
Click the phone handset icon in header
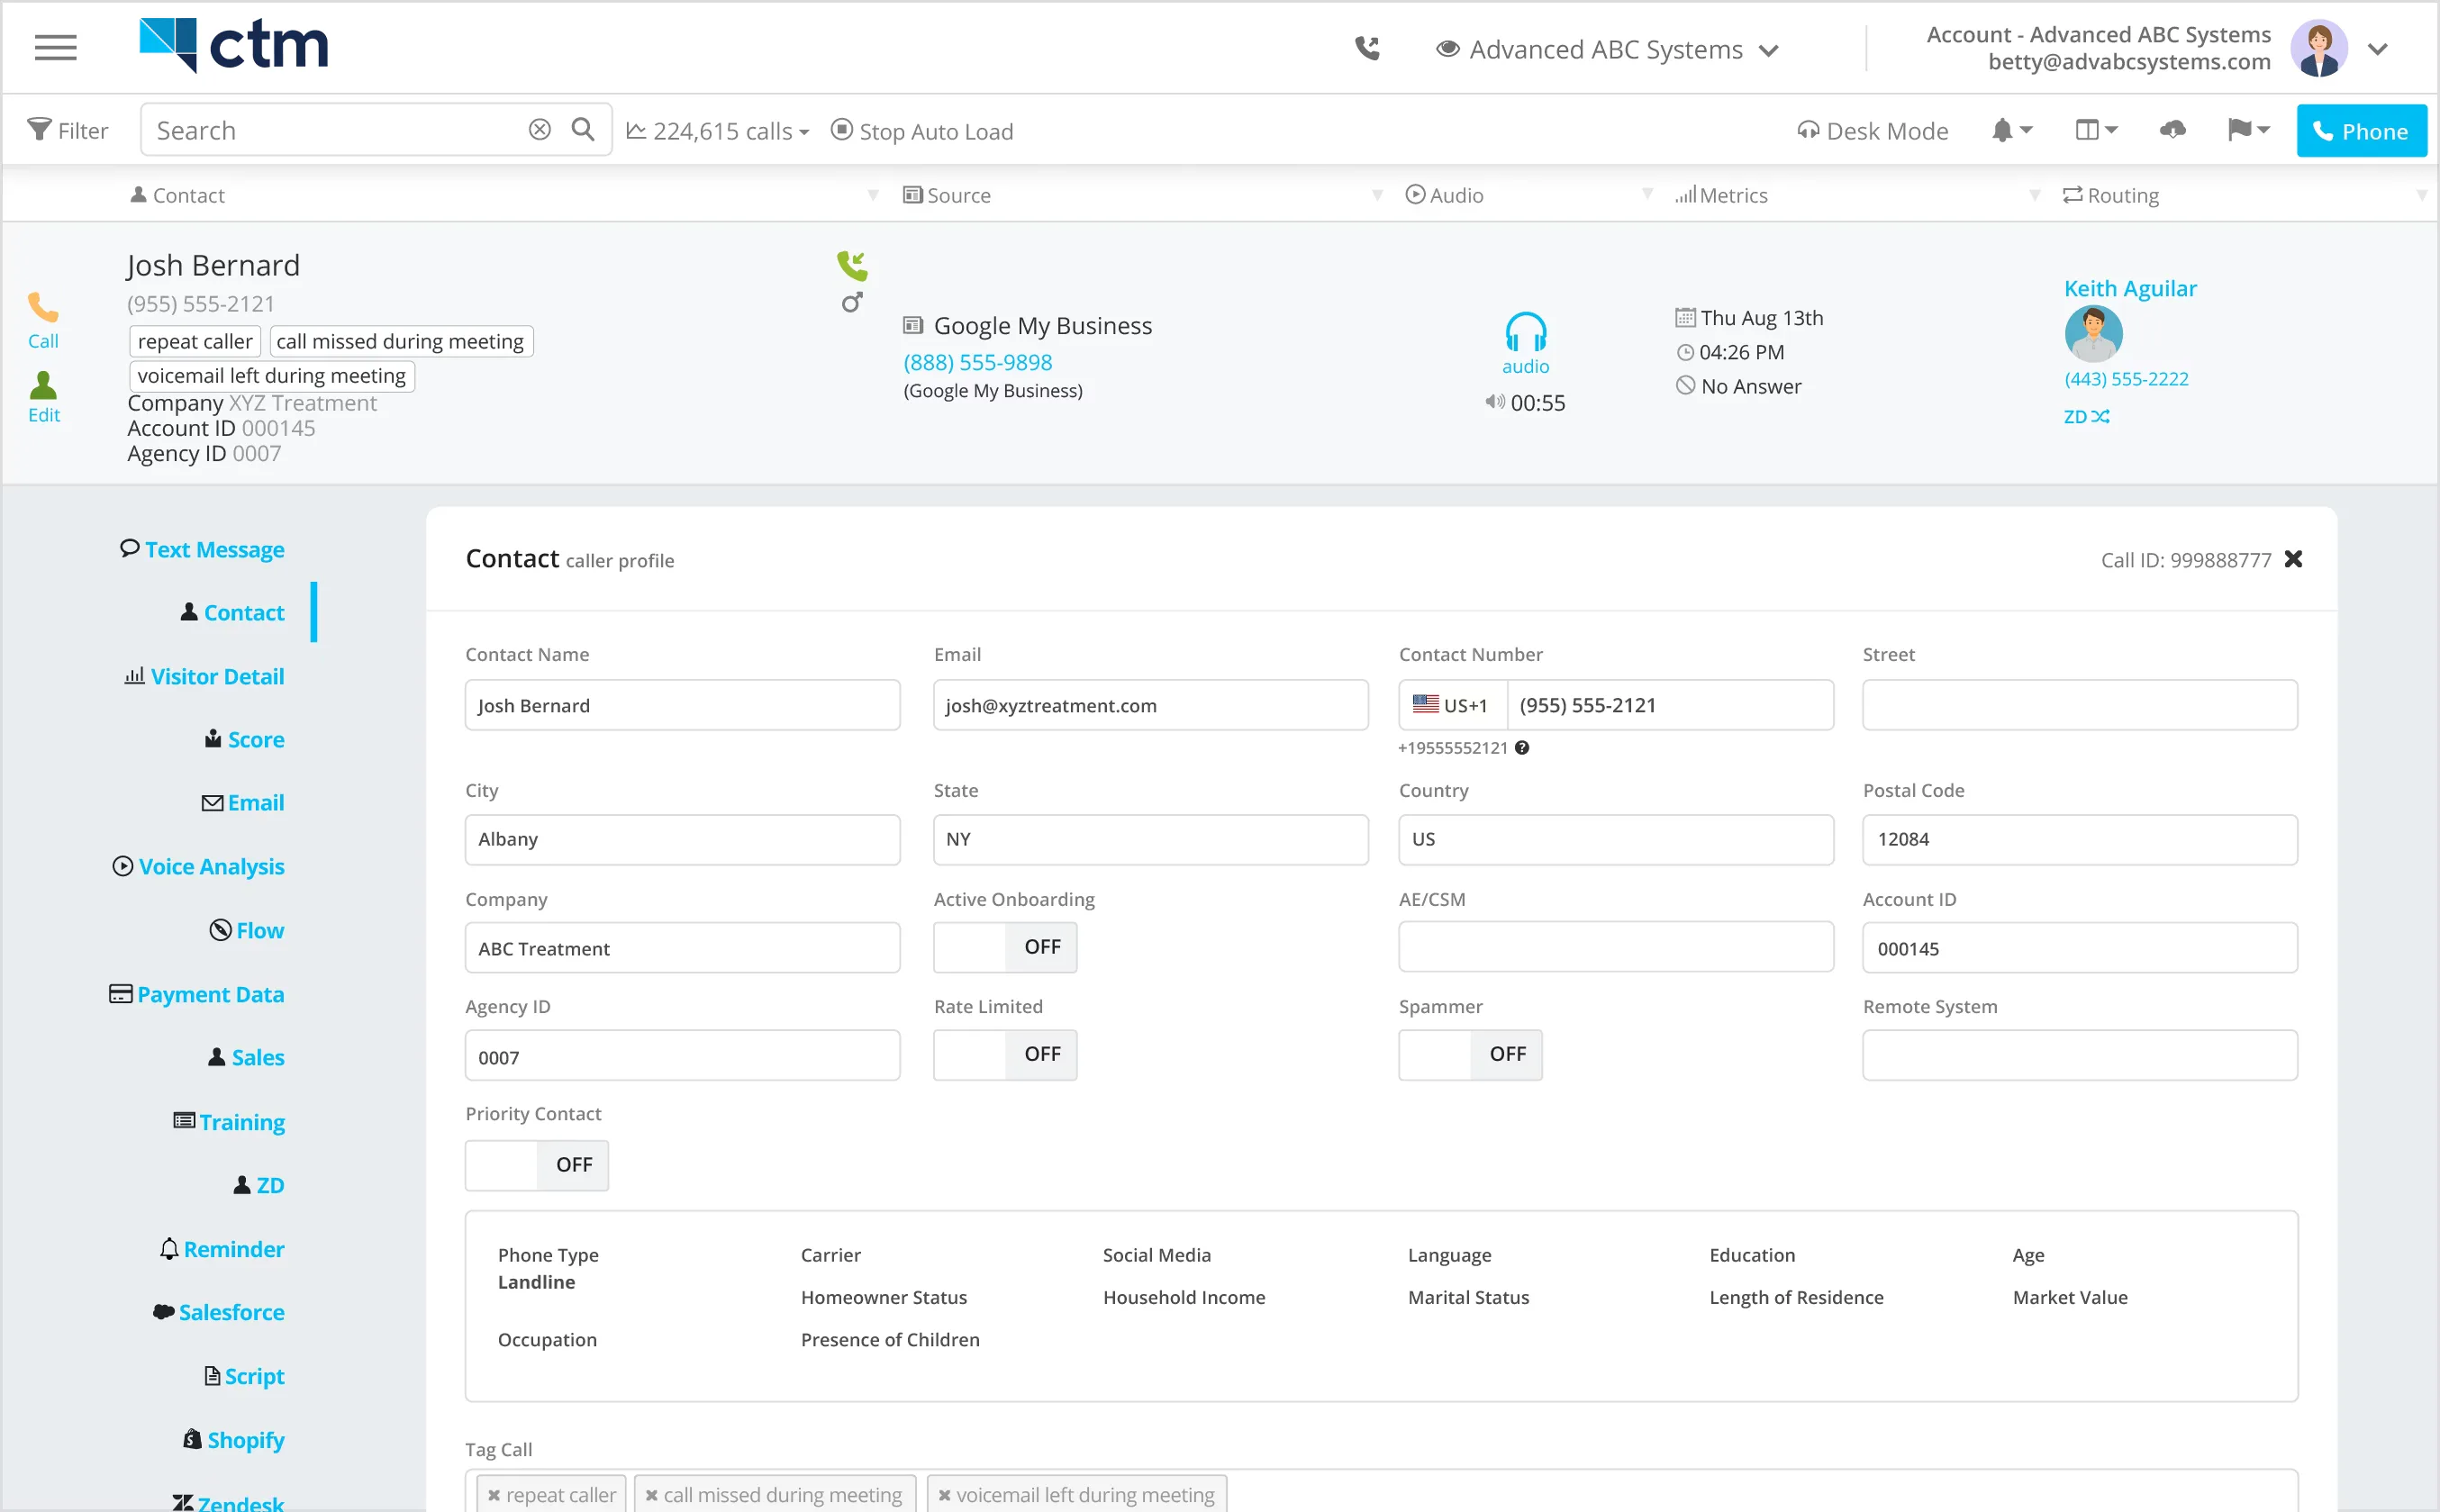pyautogui.click(x=1367, y=48)
